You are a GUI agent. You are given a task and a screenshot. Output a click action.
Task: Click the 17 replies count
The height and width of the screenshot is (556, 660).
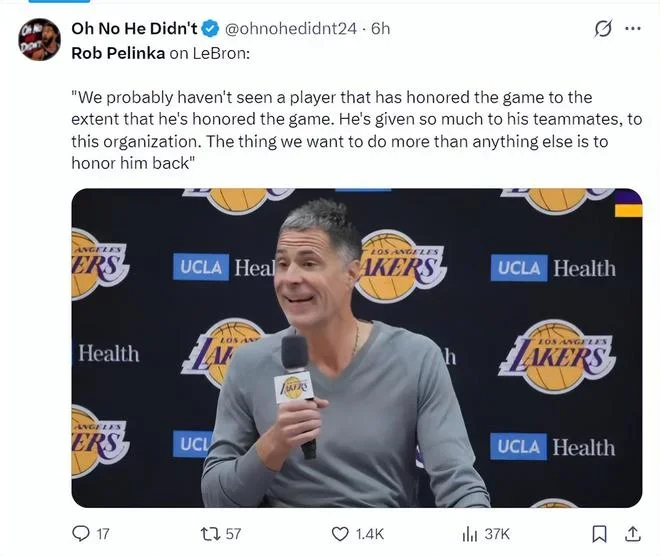103,534
